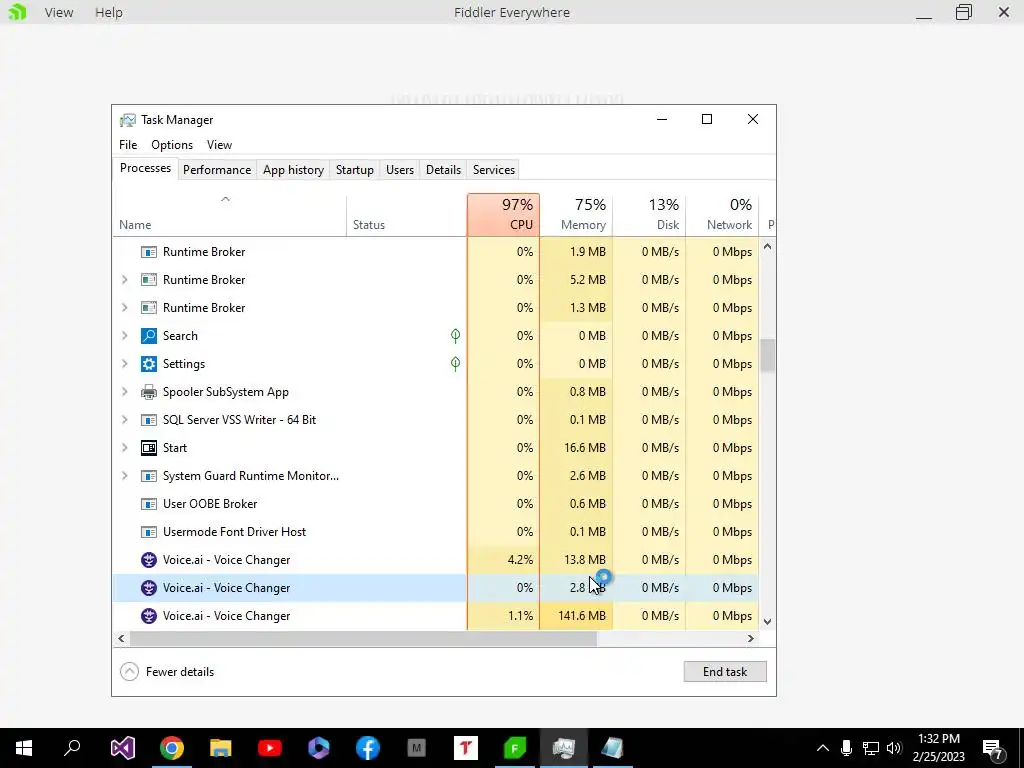1024x768 pixels.
Task: Click Fewer details toggle
Action: click(x=168, y=672)
